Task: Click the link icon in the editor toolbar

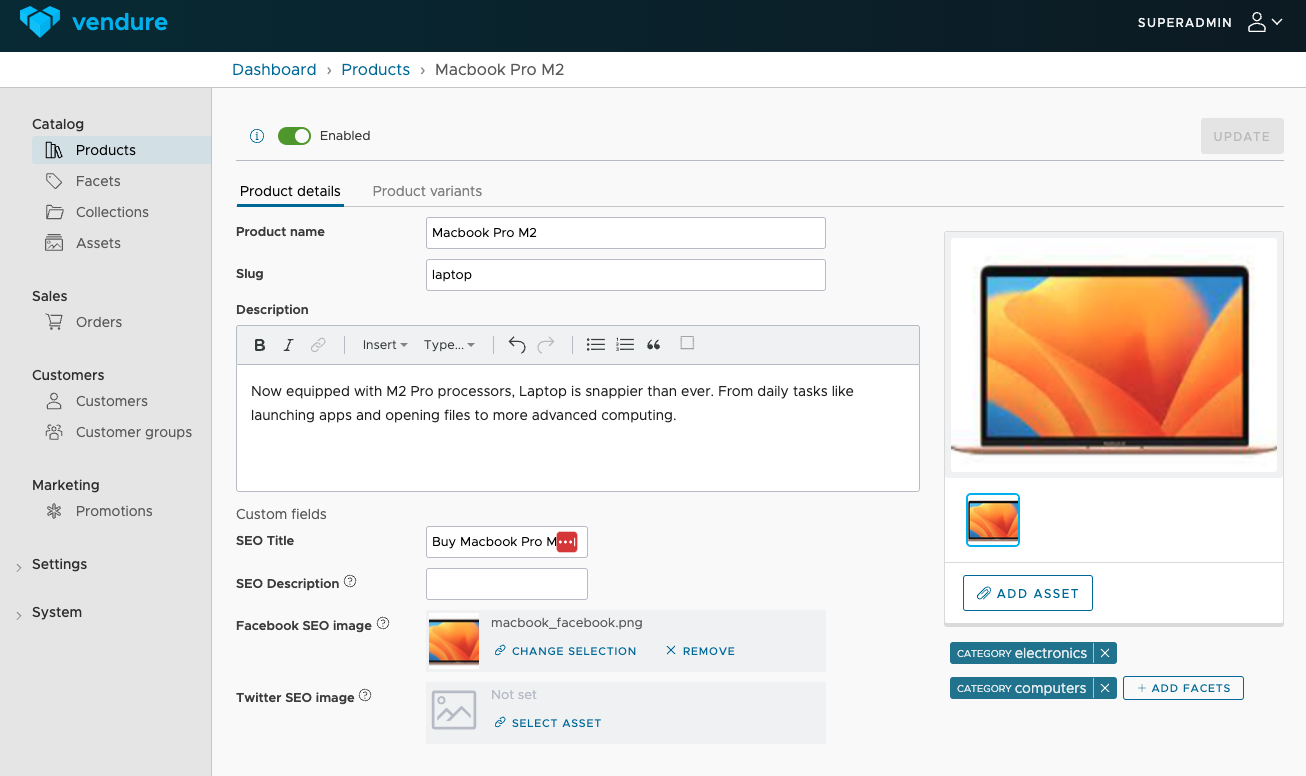Action: (318, 345)
